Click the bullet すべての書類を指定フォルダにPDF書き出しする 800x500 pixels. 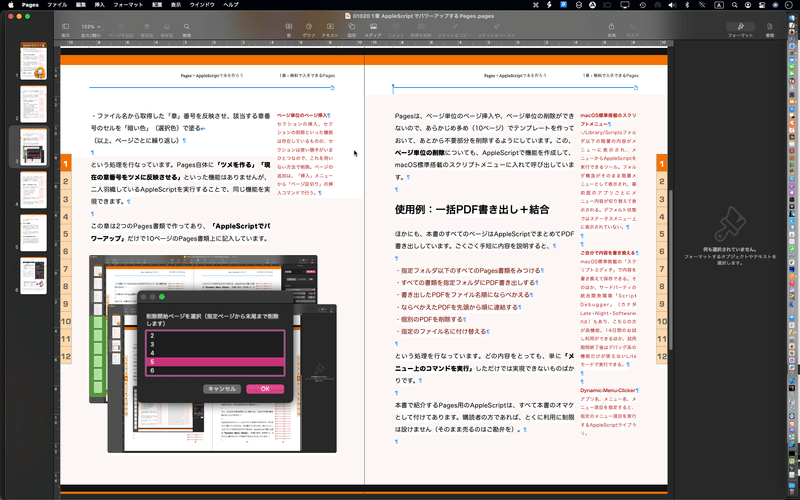[x=465, y=283]
